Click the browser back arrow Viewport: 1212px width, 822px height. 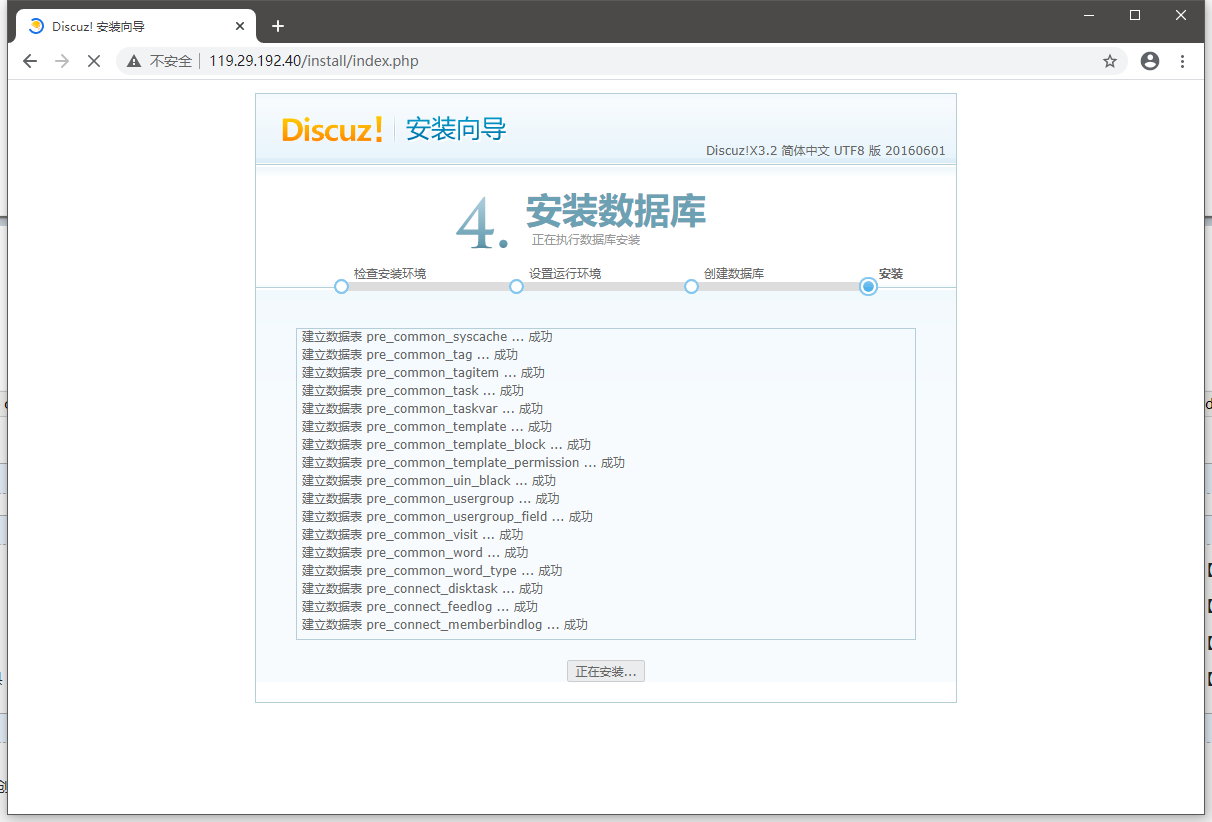coord(30,61)
